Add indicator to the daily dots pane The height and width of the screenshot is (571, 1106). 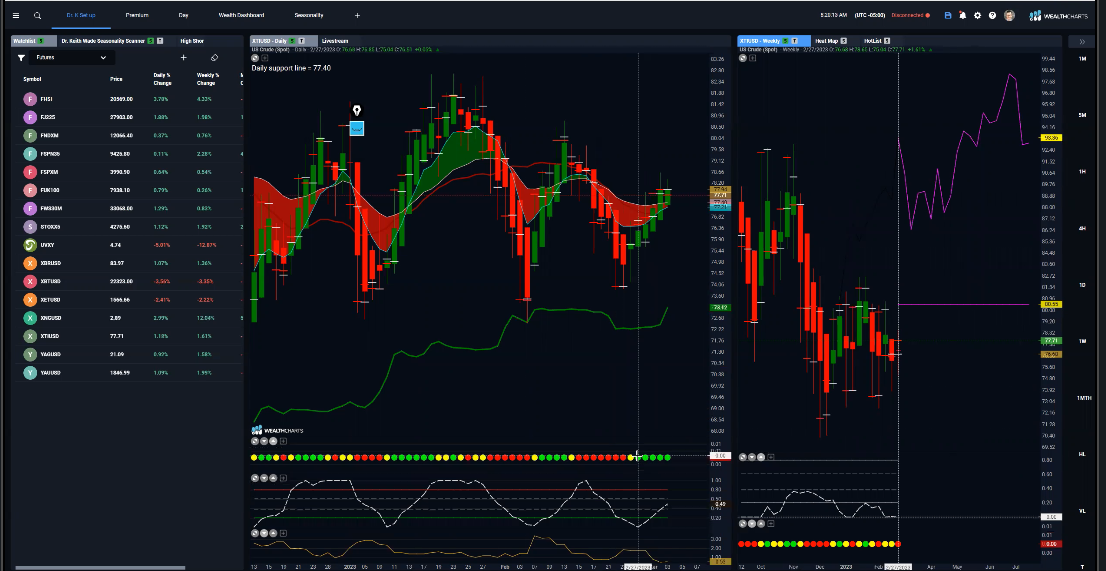click(x=283, y=441)
